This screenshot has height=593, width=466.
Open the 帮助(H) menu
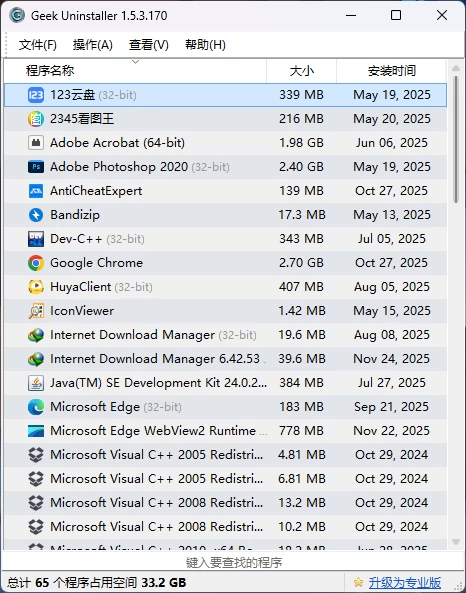[205, 45]
